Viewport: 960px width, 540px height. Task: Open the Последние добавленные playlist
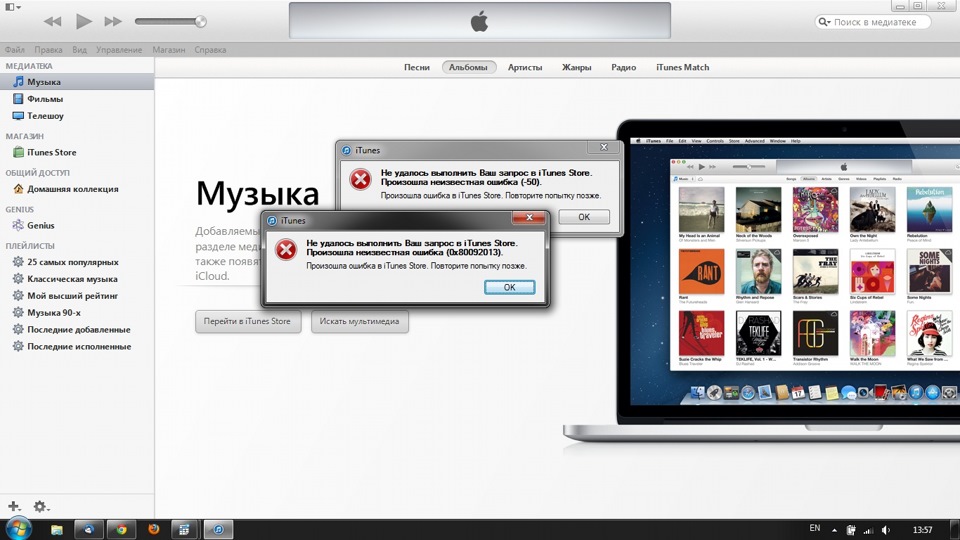coord(77,329)
